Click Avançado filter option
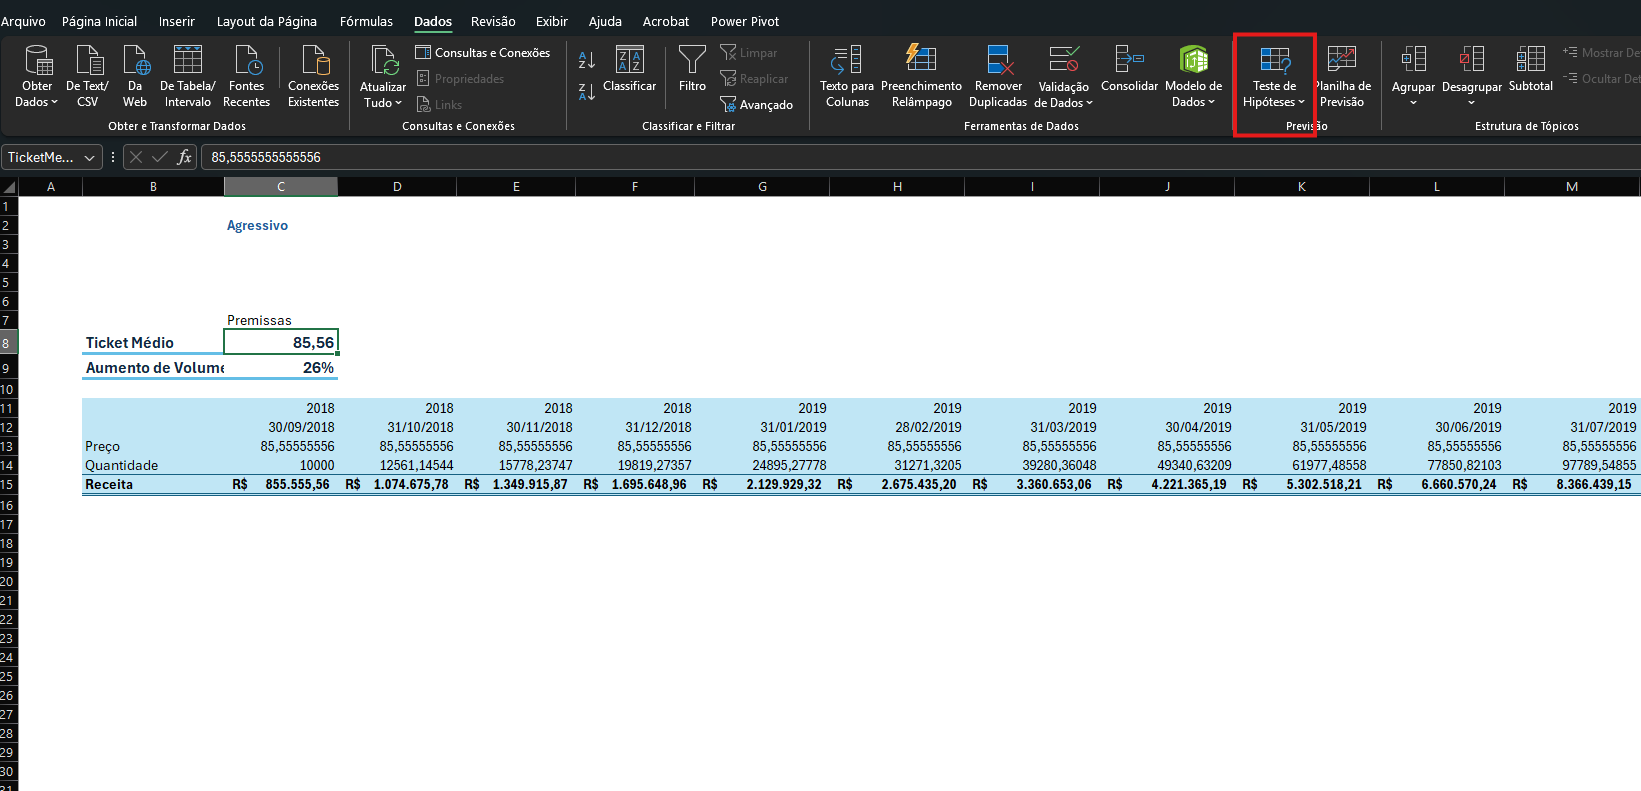The image size is (1641, 791). [x=757, y=104]
